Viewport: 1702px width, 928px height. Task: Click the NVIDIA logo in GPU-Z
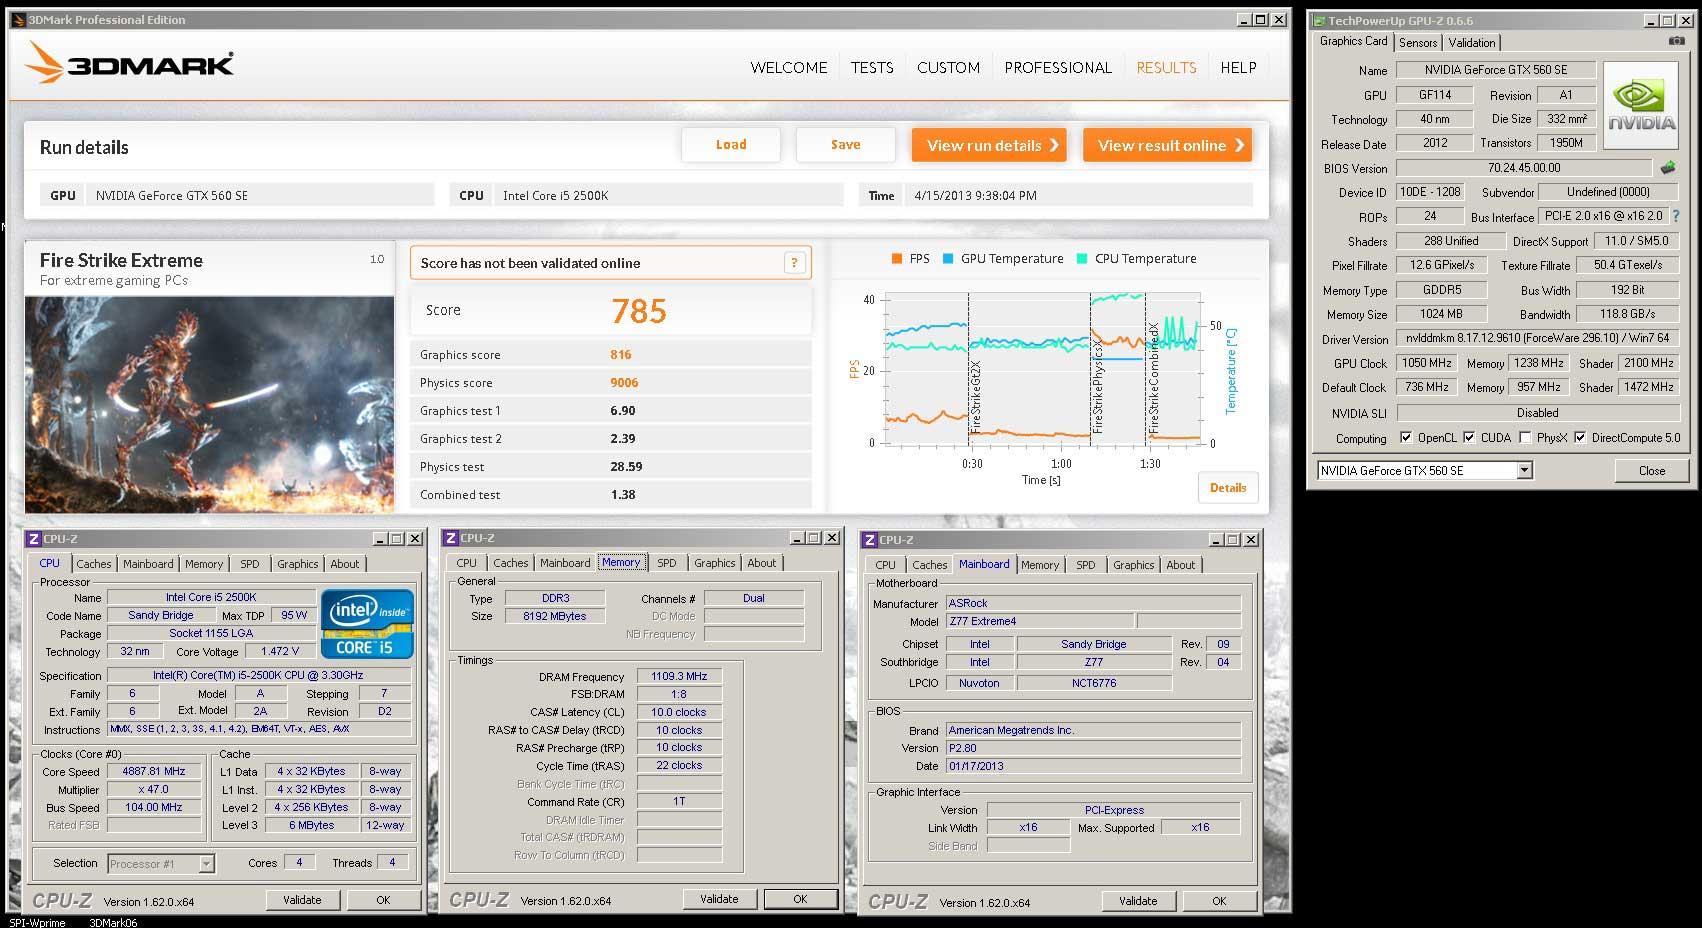click(x=1641, y=106)
